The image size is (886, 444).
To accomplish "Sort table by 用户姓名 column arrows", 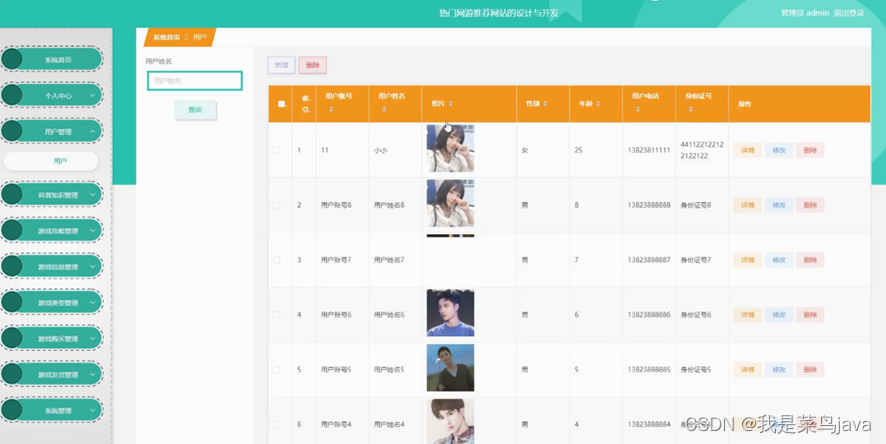I will pyautogui.click(x=384, y=110).
